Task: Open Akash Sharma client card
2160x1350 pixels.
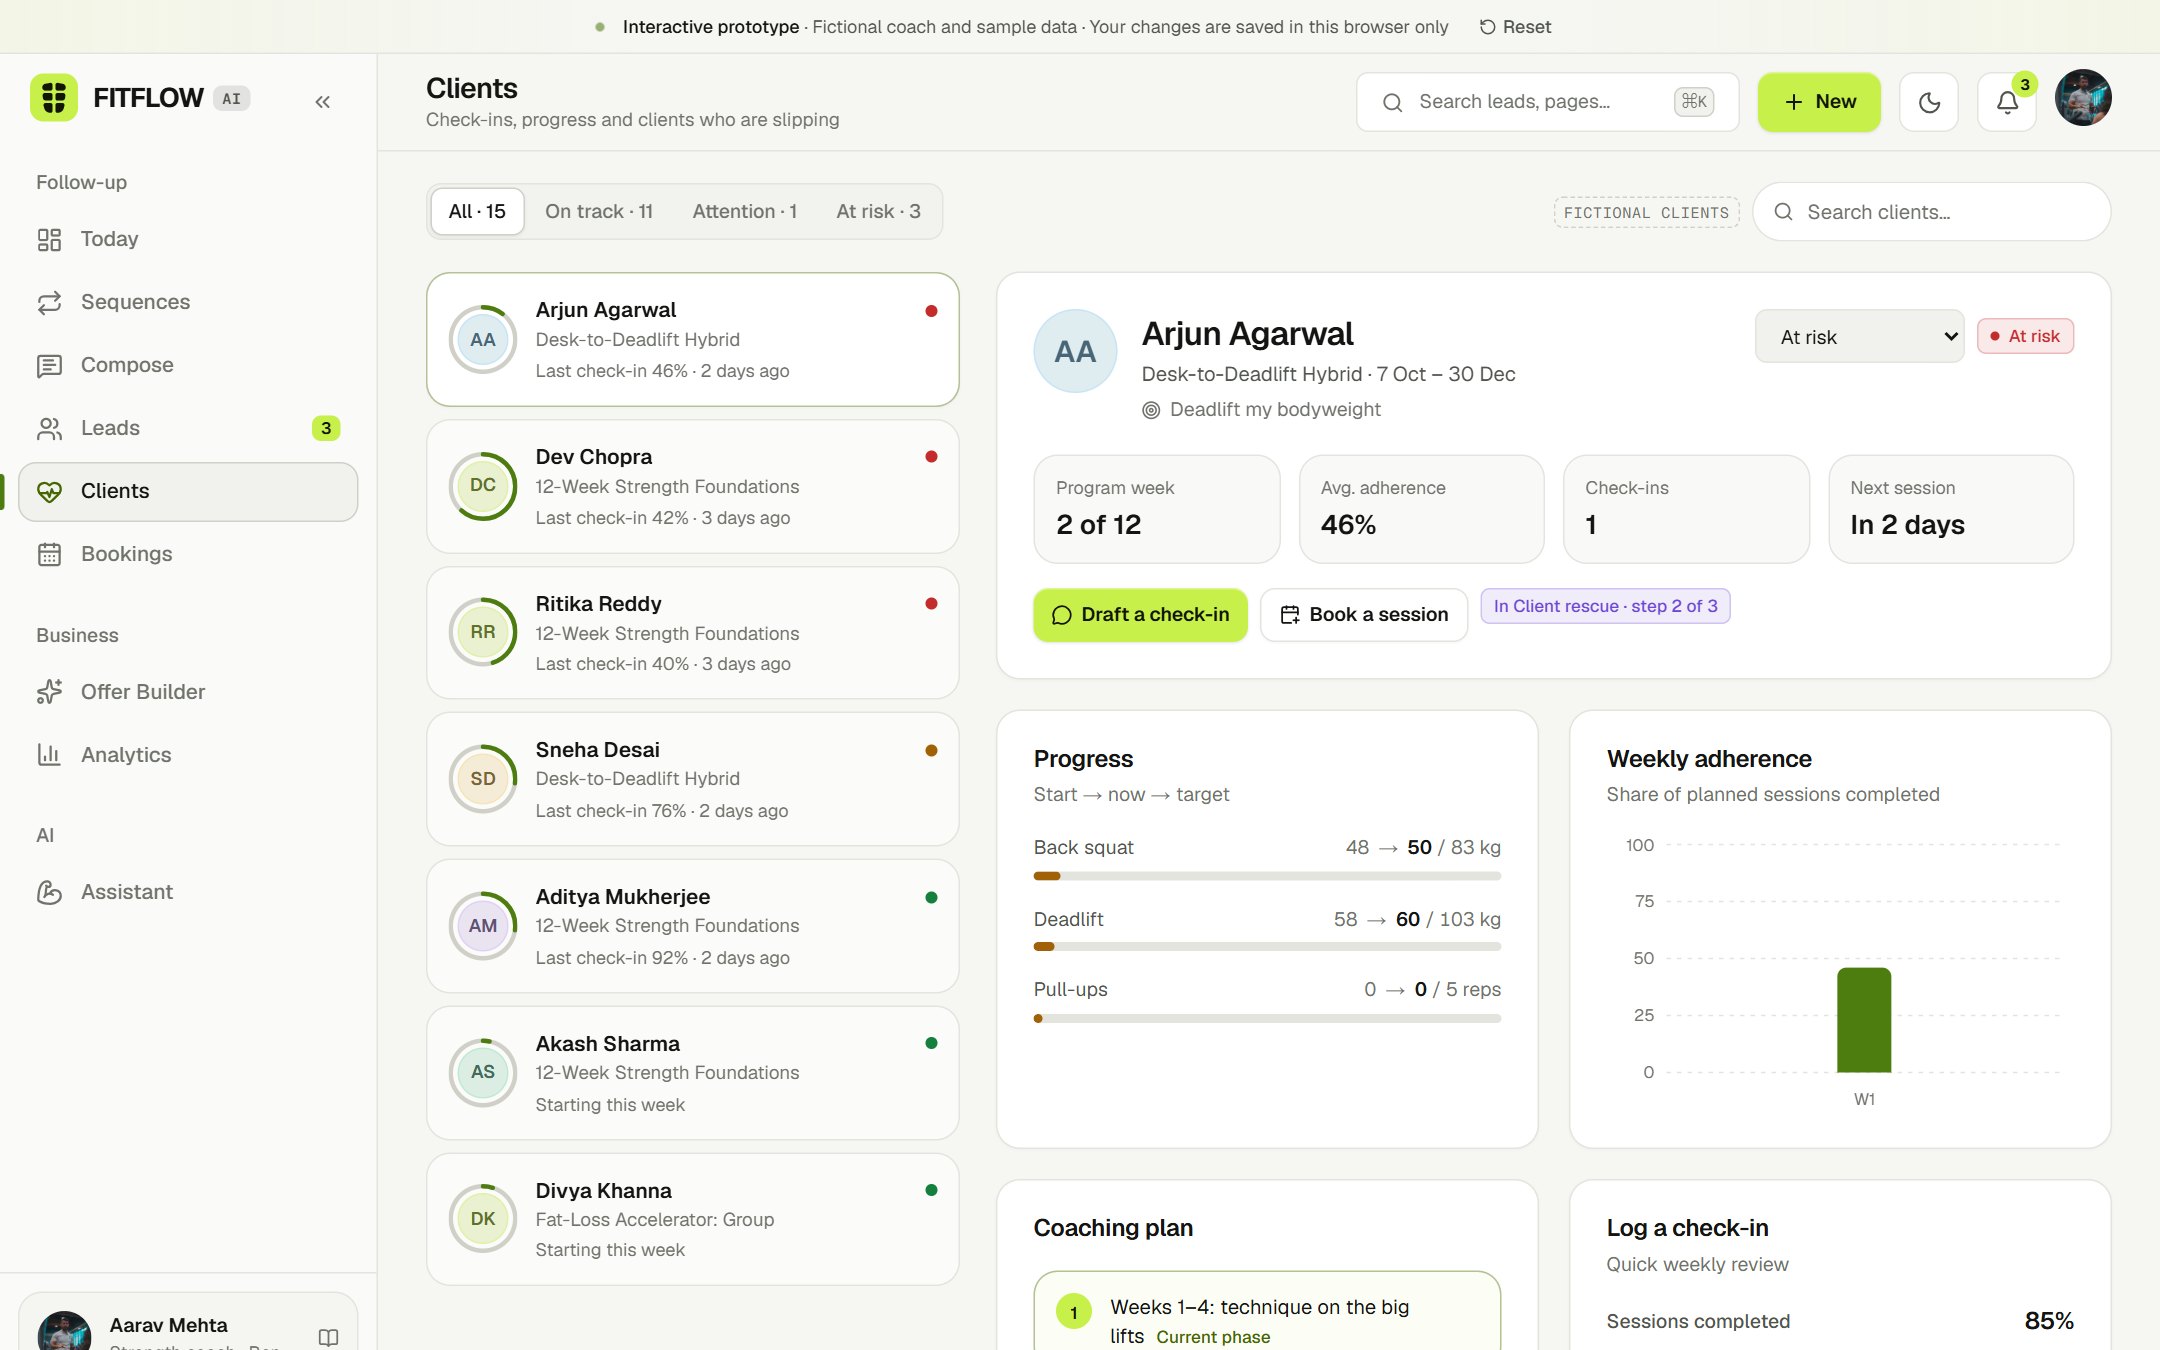Action: pos(692,1073)
